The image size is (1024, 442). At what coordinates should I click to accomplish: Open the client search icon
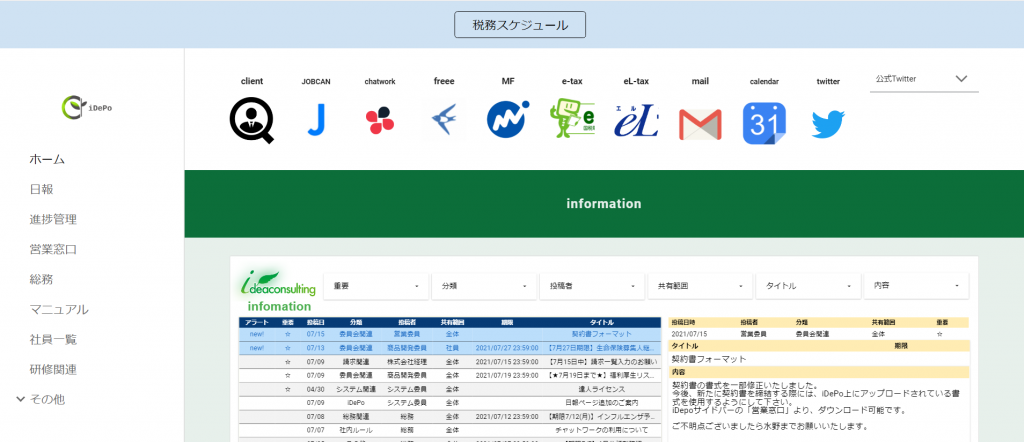coord(251,121)
